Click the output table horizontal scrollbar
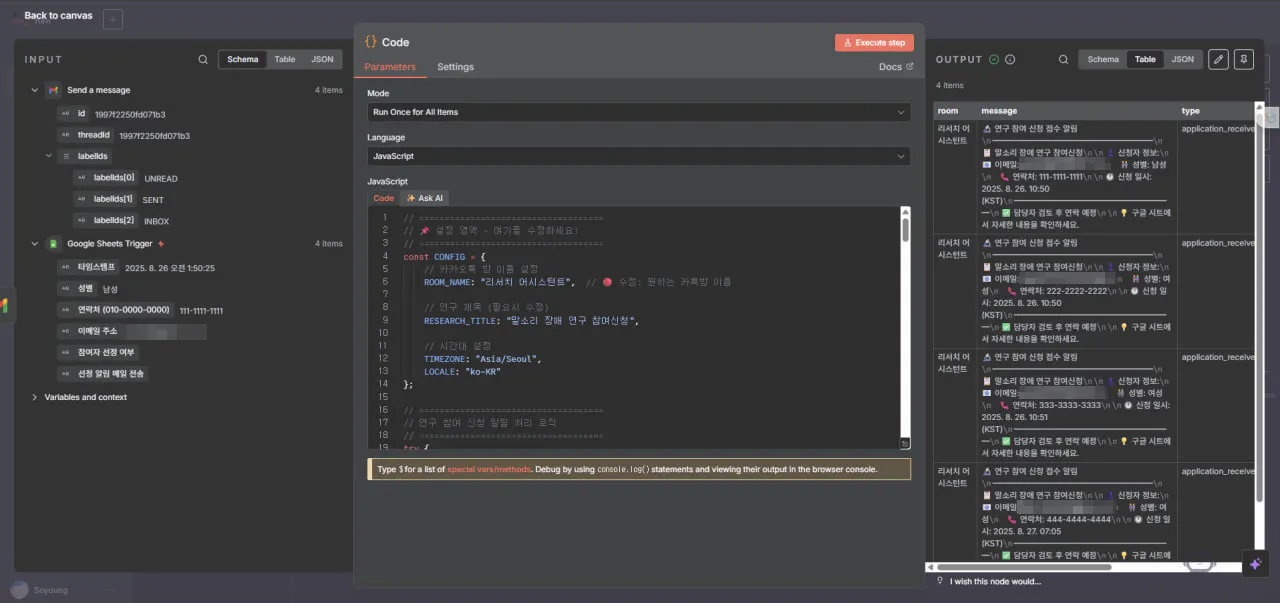Image resolution: width=1280 pixels, height=603 pixels. click(x=1025, y=567)
